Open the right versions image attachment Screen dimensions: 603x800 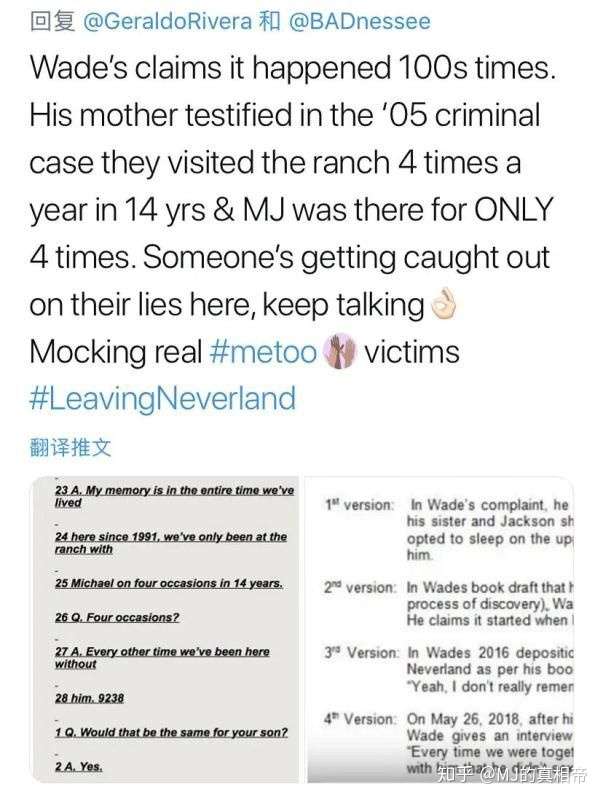coord(440,629)
